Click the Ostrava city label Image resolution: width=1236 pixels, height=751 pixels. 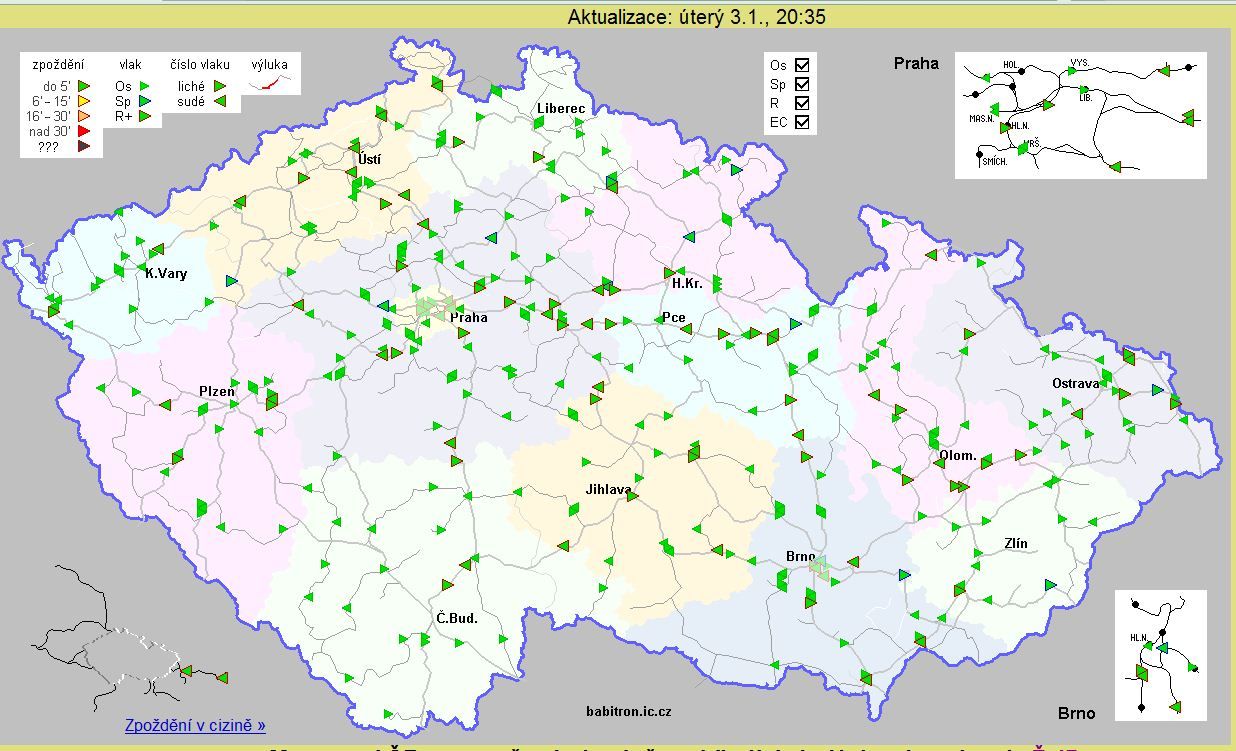pos(1075,383)
